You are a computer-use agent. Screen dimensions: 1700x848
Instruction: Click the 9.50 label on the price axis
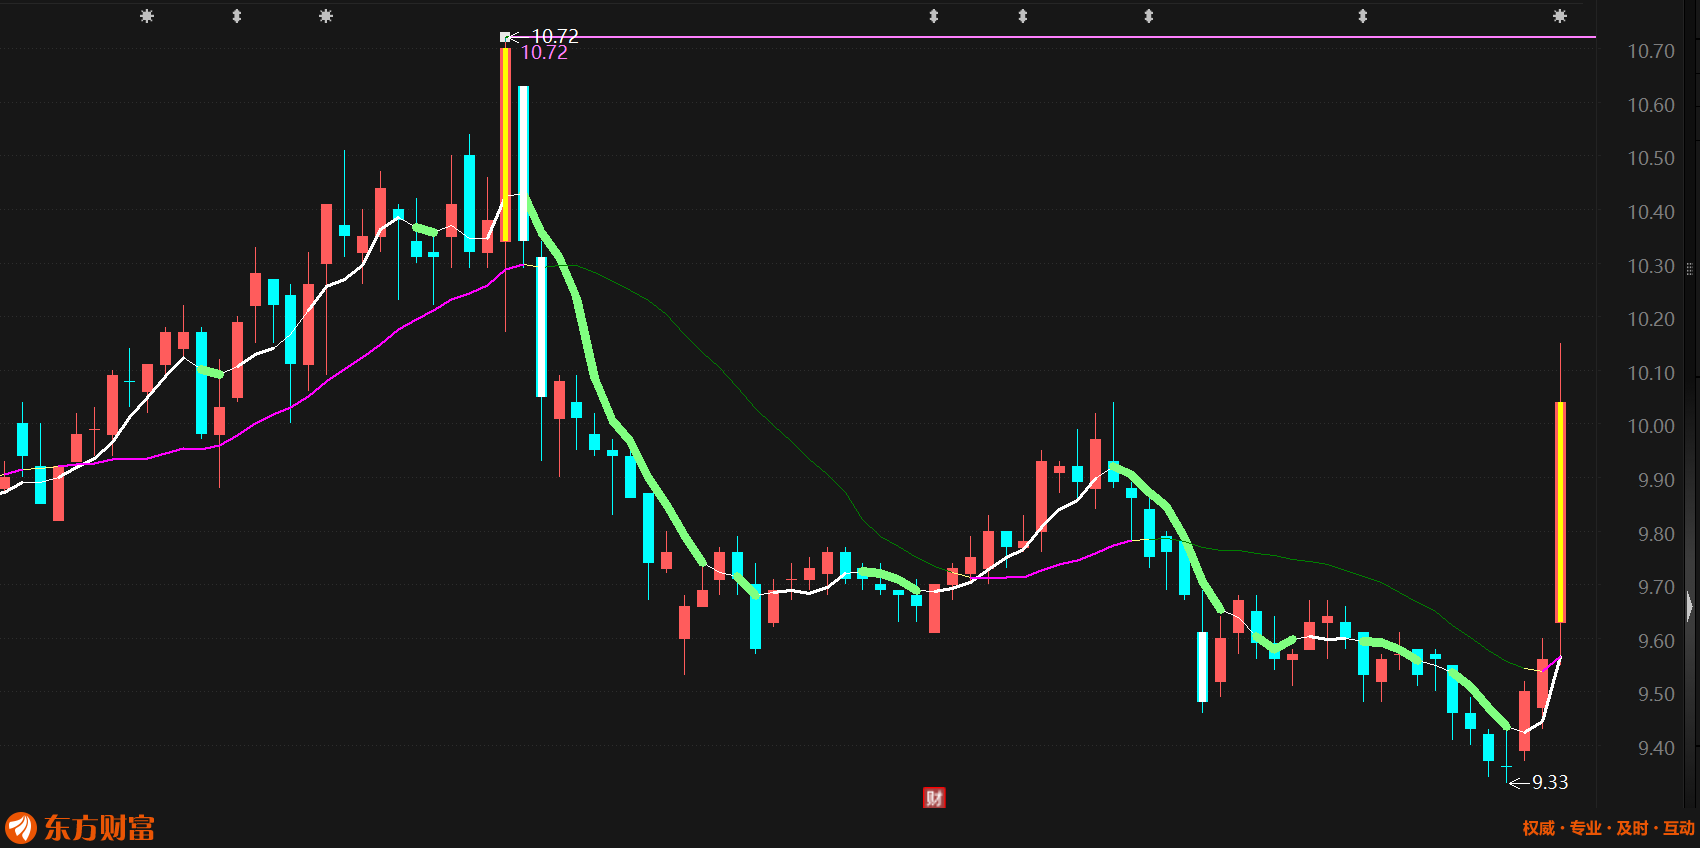pos(1656,694)
